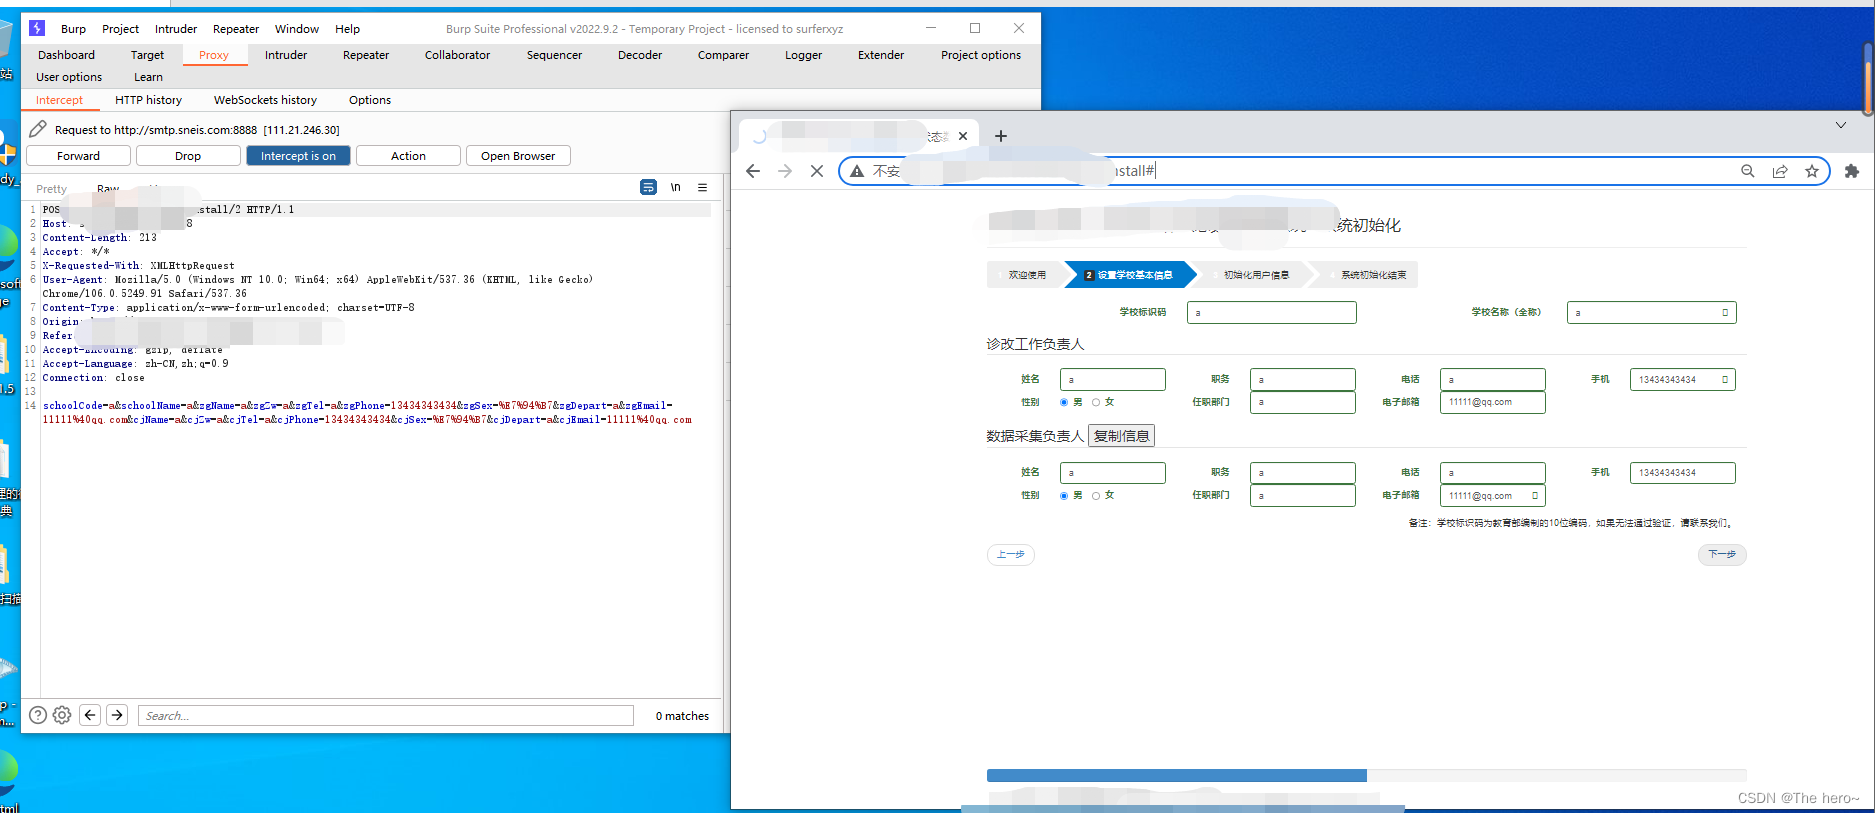Switch to the Dashboard tab

[x=67, y=55]
